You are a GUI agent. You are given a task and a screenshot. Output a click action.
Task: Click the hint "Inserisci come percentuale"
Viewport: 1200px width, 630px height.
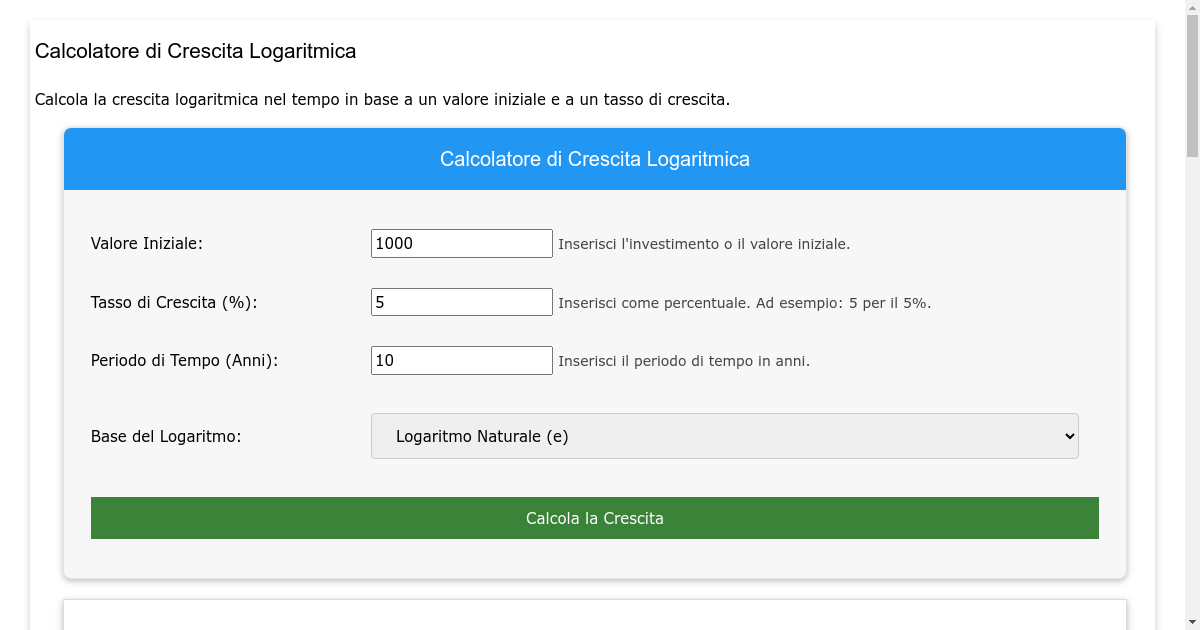(x=744, y=303)
